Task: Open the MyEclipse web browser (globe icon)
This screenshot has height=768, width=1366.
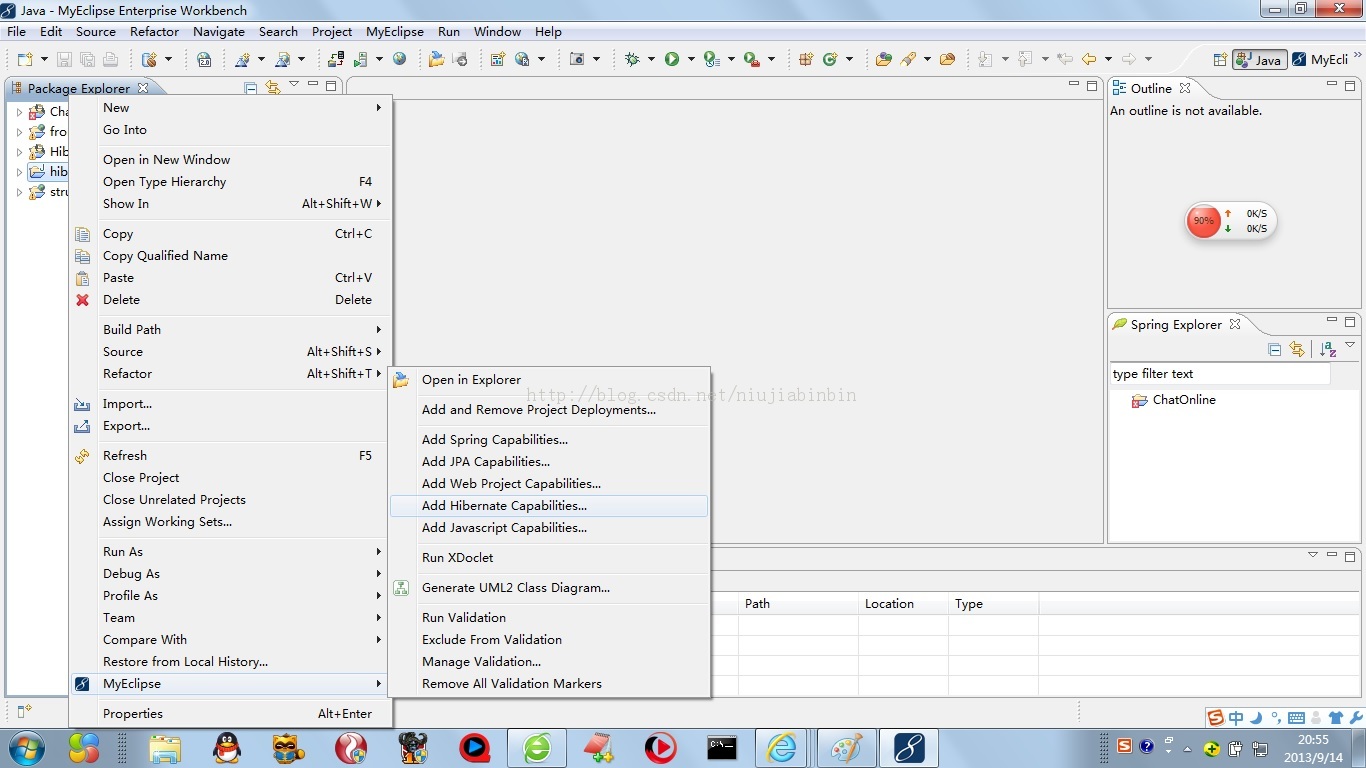Action: click(x=401, y=59)
